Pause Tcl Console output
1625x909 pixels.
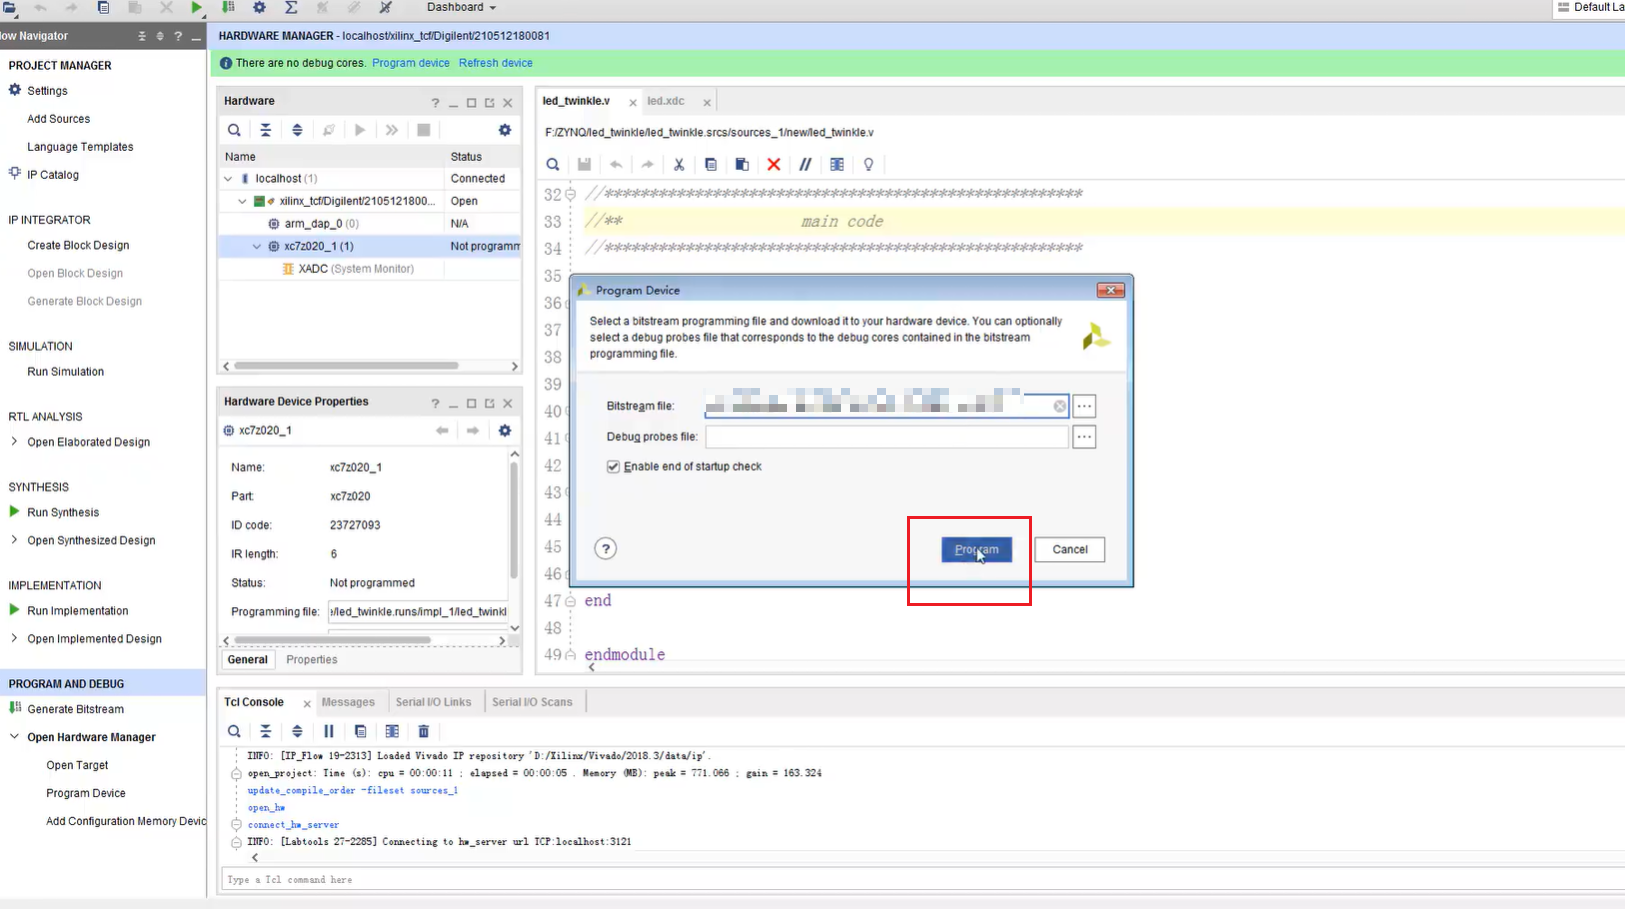pyautogui.click(x=329, y=731)
